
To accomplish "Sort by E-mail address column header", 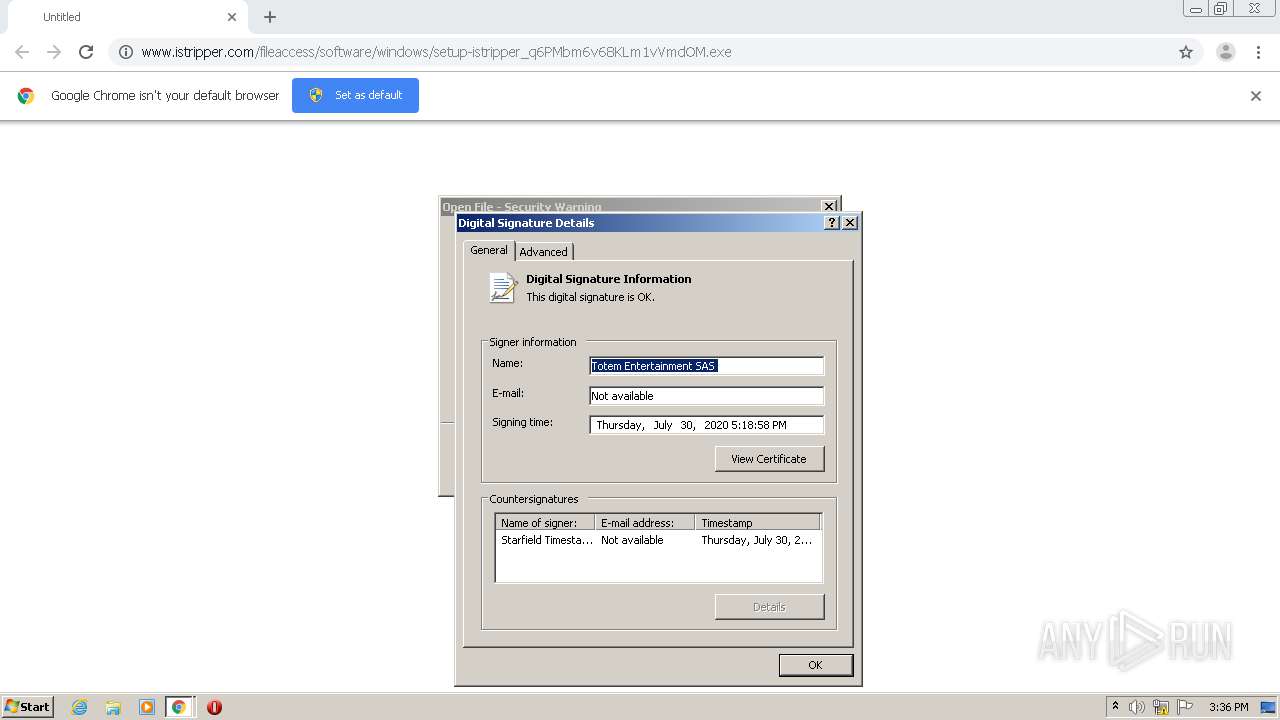I will pos(645,522).
